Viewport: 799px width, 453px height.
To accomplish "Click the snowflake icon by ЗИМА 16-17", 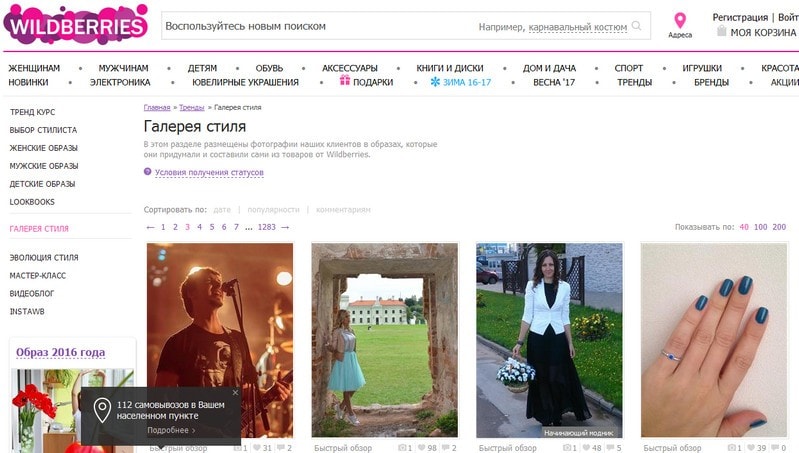I will tap(435, 82).
